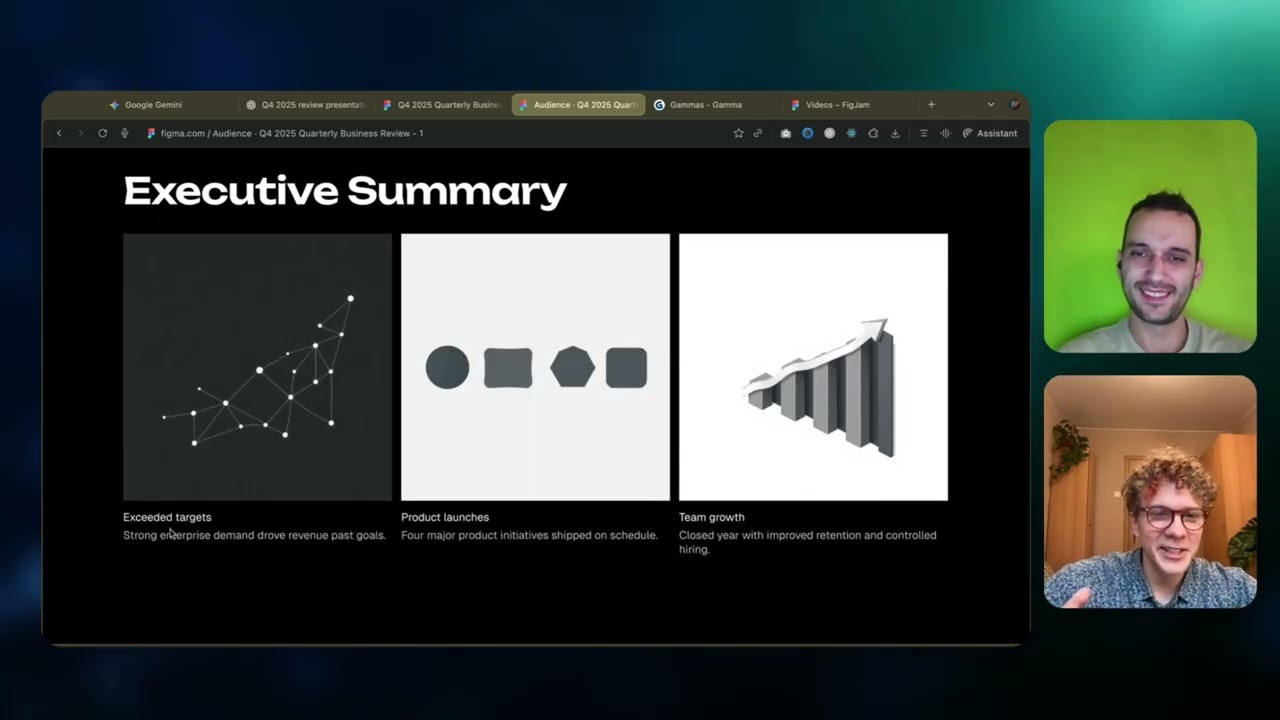Image resolution: width=1280 pixels, height=720 pixels.
Task: Click the green-background webcam video tile
Action: click(1150, 237)
